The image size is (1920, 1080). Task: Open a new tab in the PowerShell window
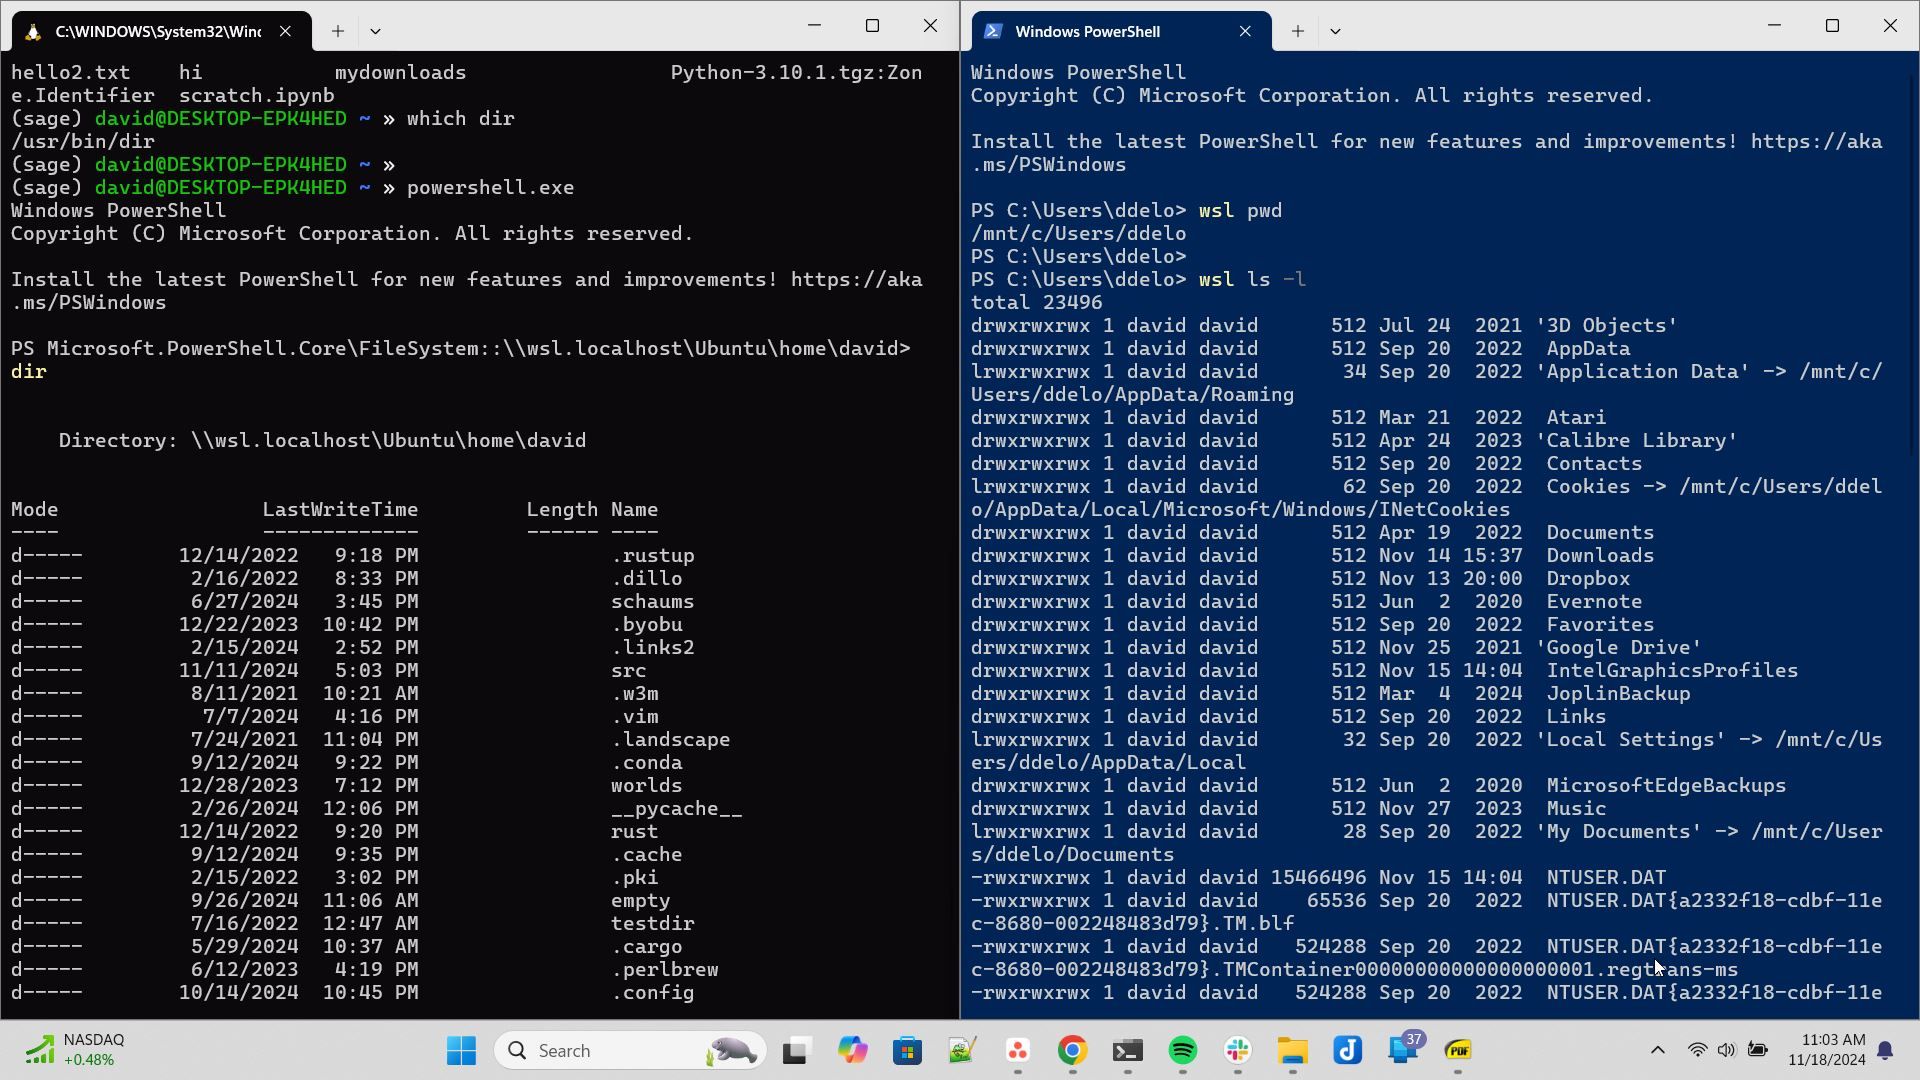click(1296, 31)
